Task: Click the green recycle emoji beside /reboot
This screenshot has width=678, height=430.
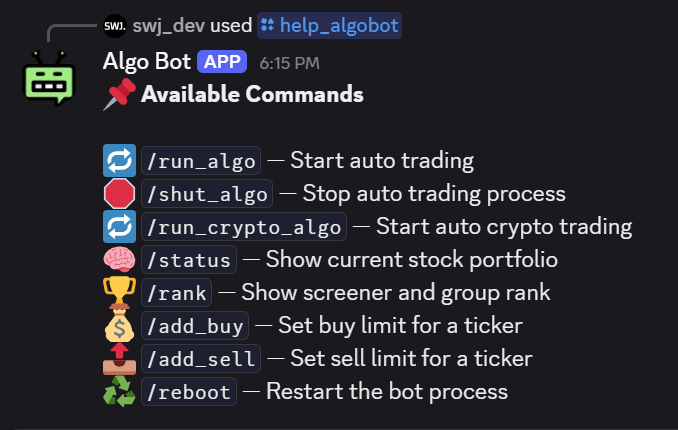Action: (119, 391)
